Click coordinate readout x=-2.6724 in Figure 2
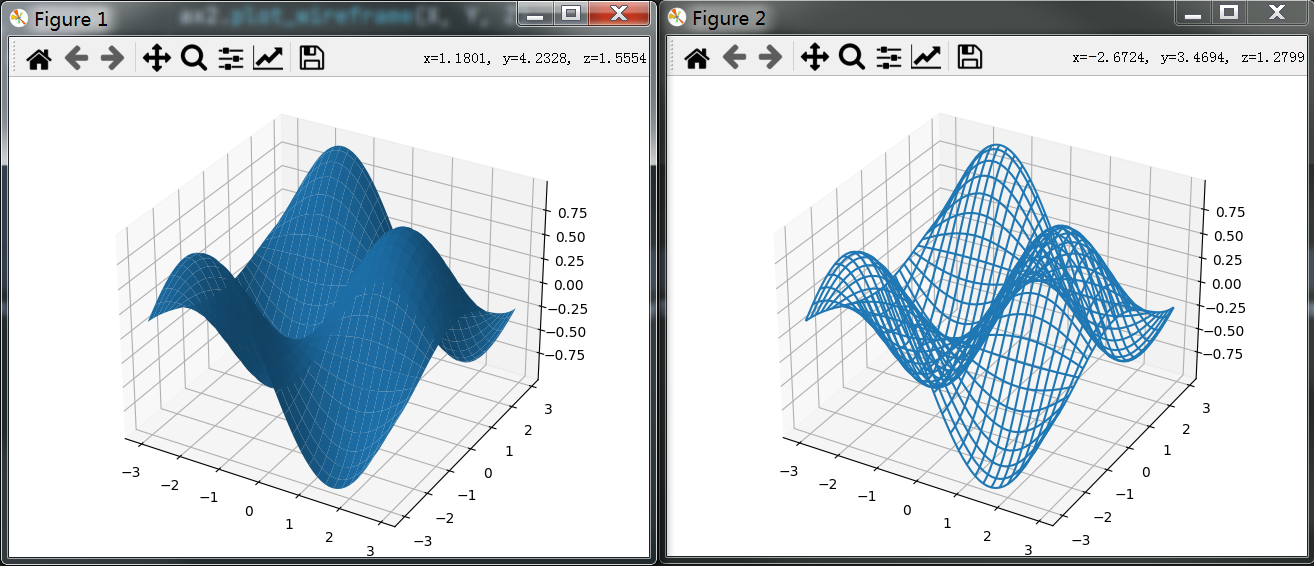 pos(1189,59)
